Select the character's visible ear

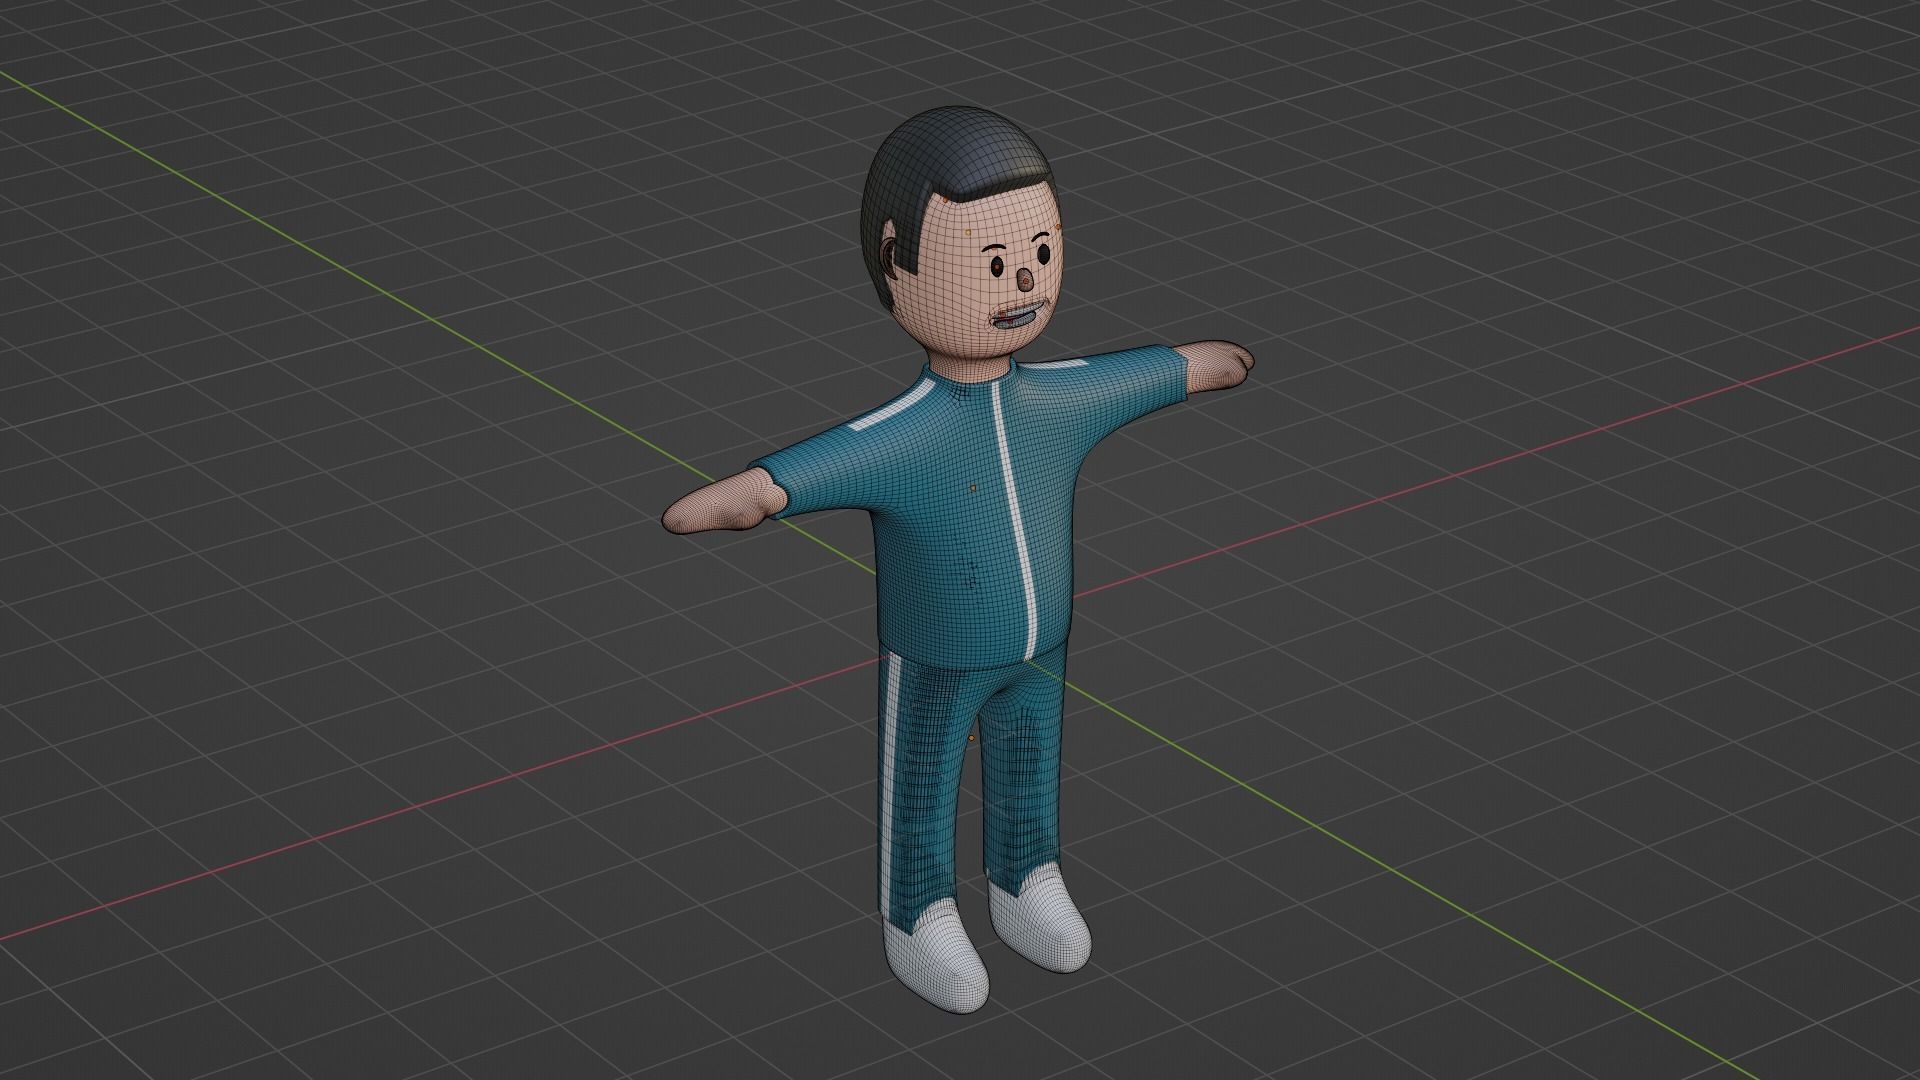890,259
